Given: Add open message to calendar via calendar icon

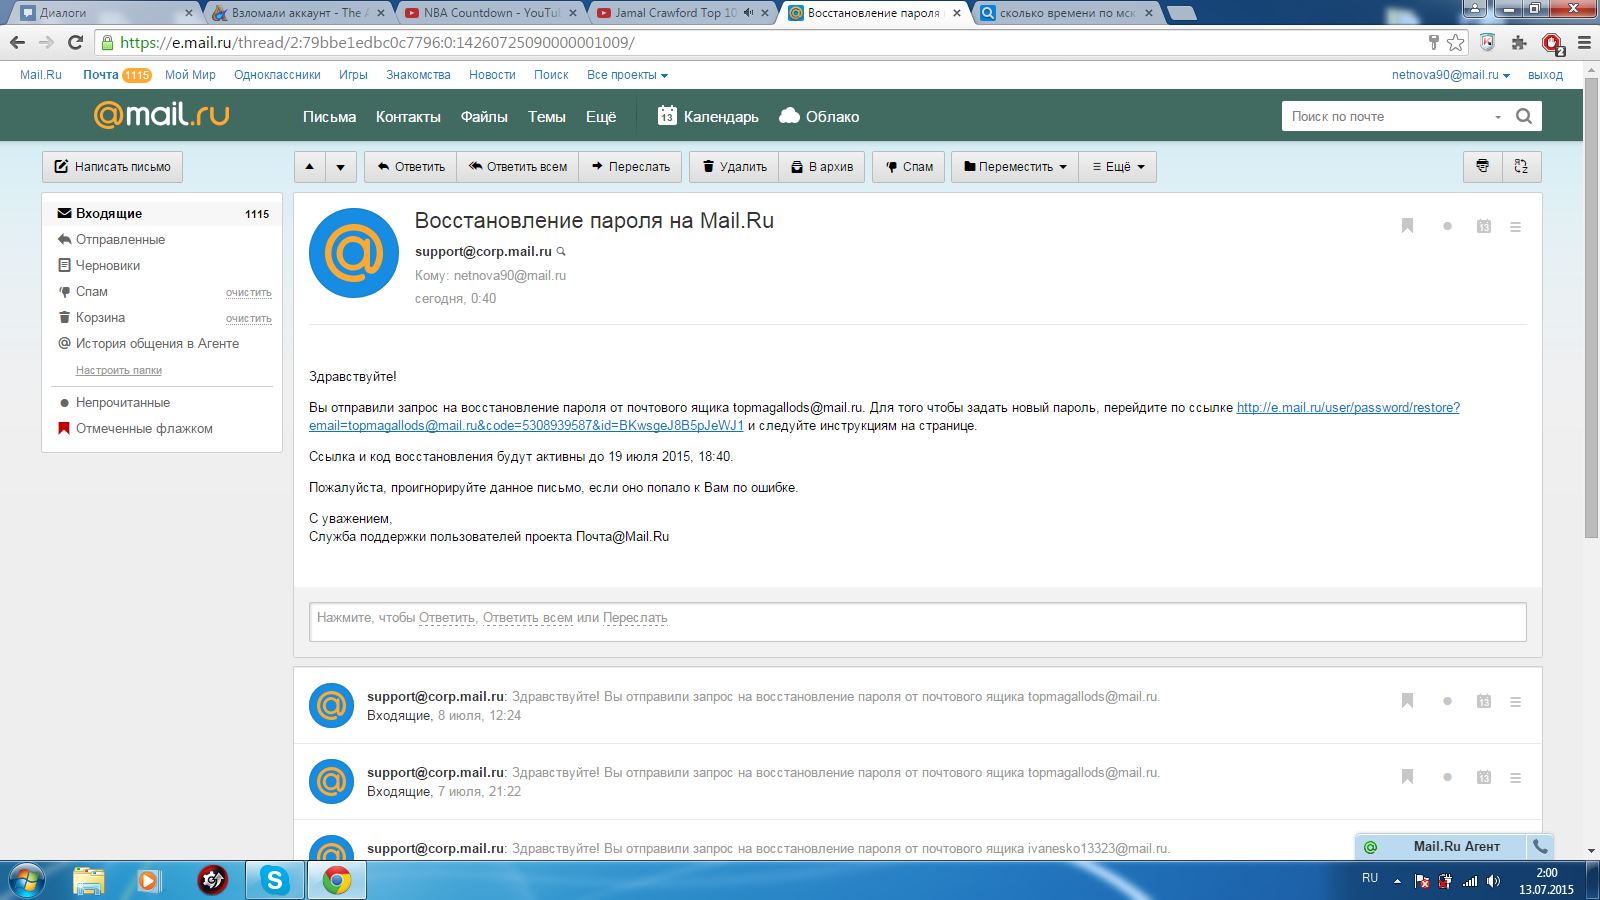Looking at the screenshot, I should [1484, 227].
